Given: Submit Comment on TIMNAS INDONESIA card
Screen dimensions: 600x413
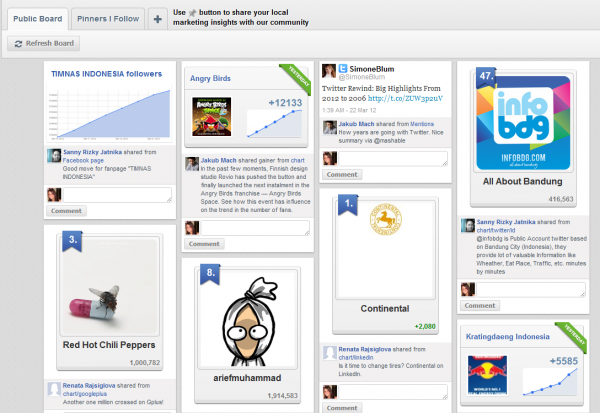Looking at the screenshot, I should pos(66,211).
